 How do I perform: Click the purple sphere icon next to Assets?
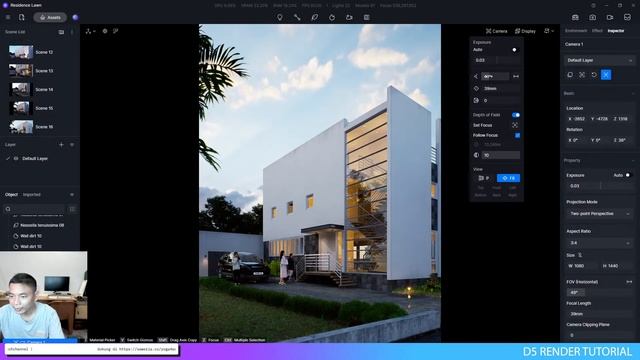[x=76, y=18]
